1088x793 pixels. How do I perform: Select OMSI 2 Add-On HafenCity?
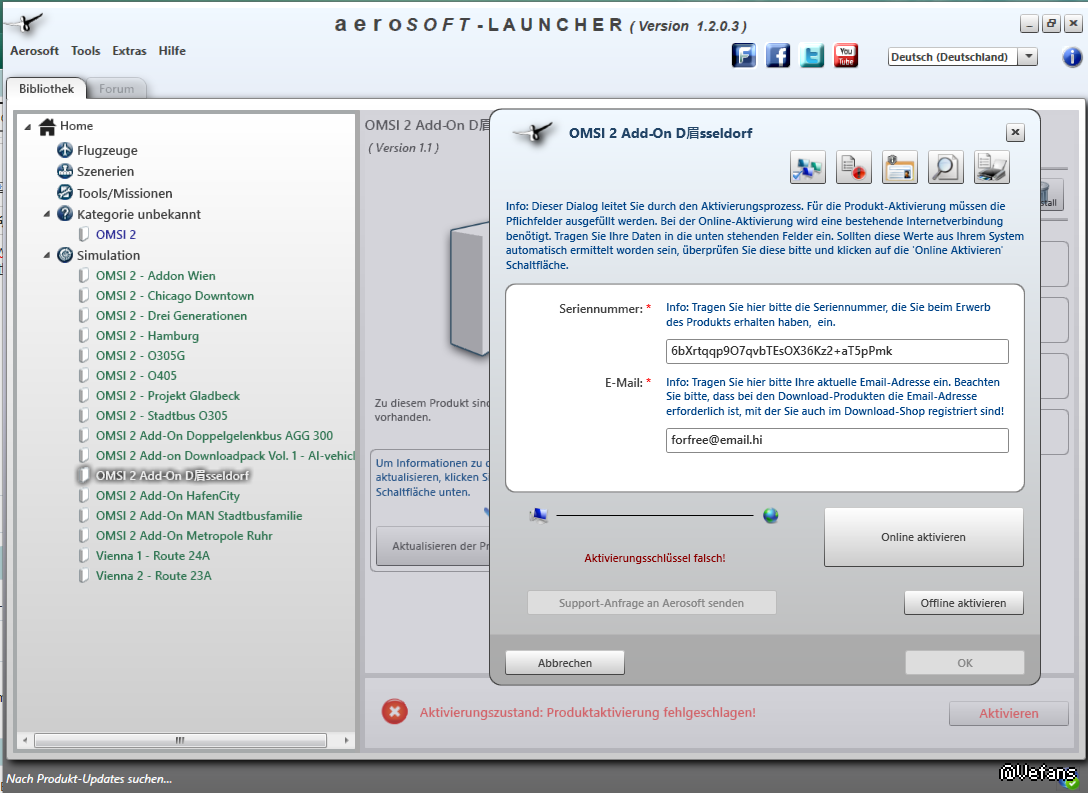coord(168,495)
